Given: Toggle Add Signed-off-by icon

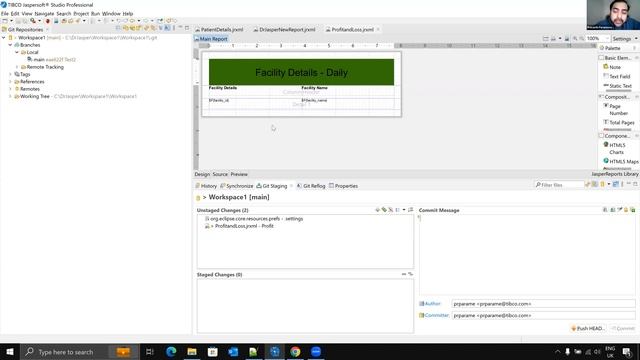Looking at the screenshot, I should [620, 210].
